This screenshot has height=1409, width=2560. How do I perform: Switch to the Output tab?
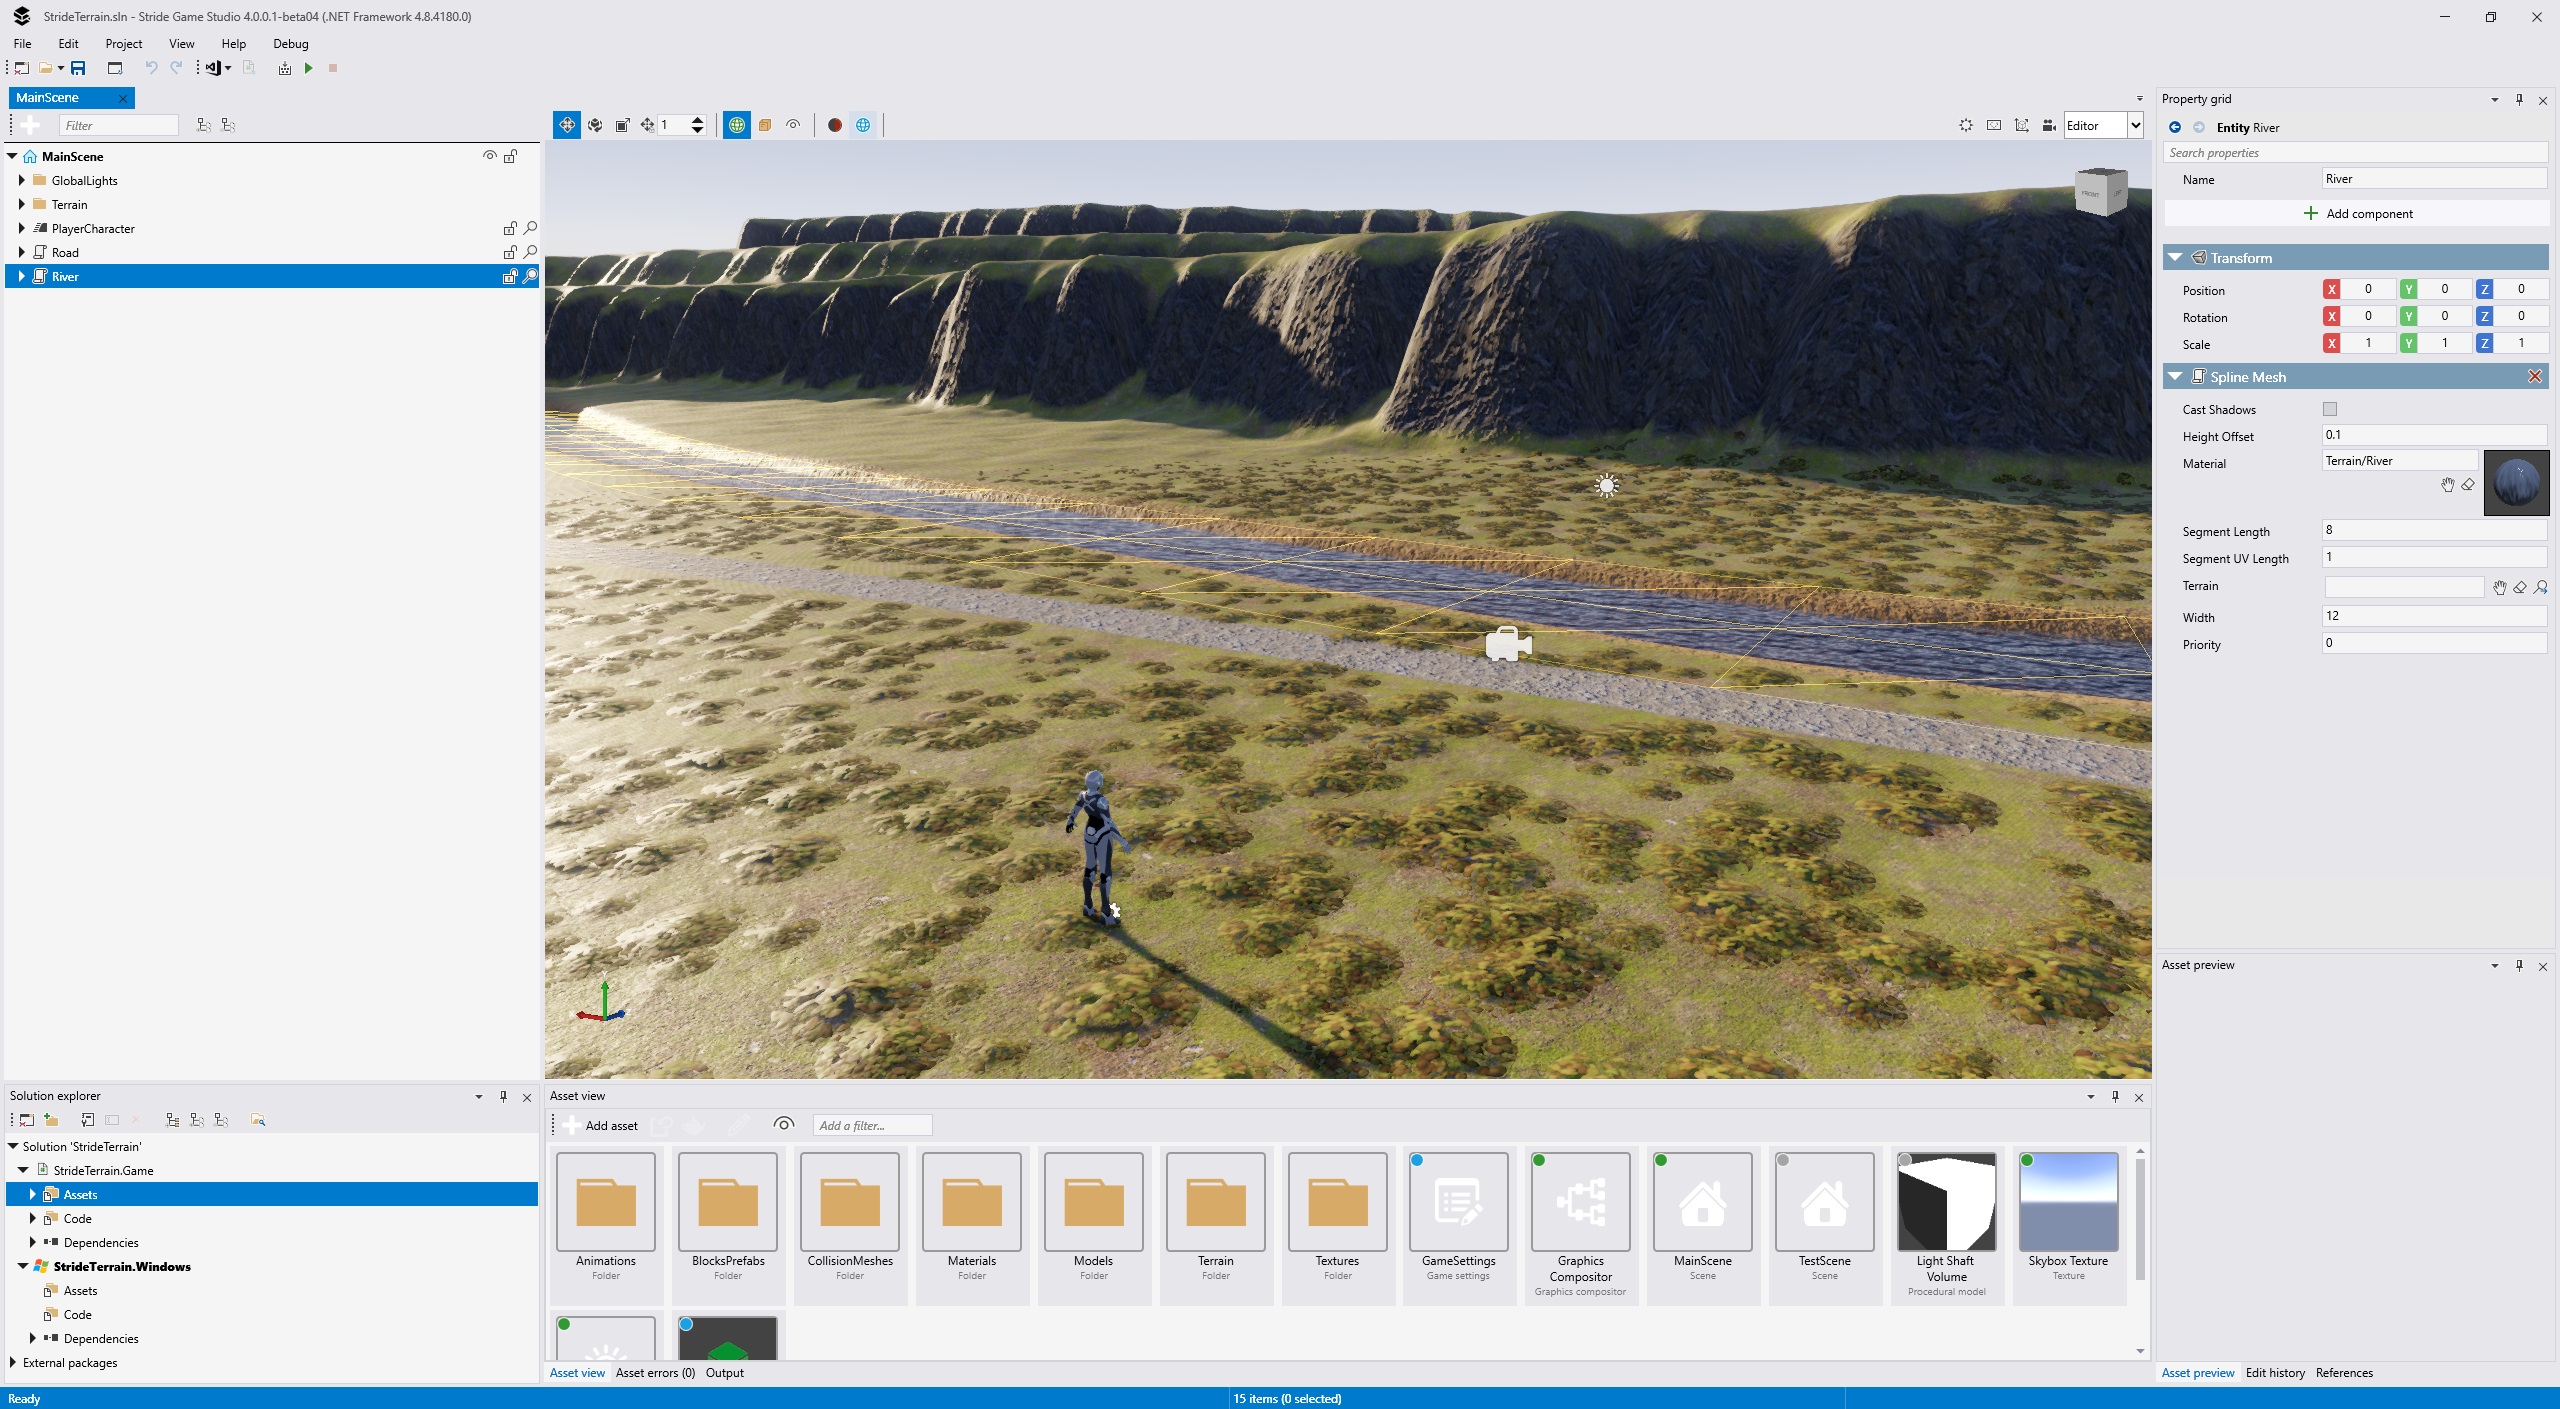point(724,1373)
